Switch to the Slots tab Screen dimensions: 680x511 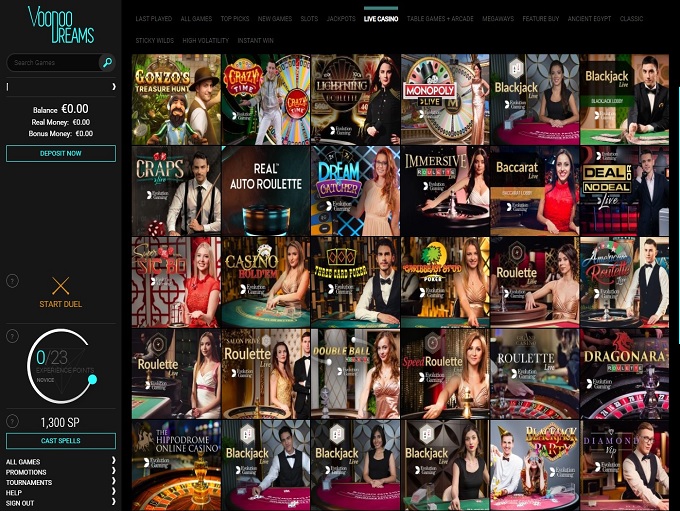click(x=309, y=19)
